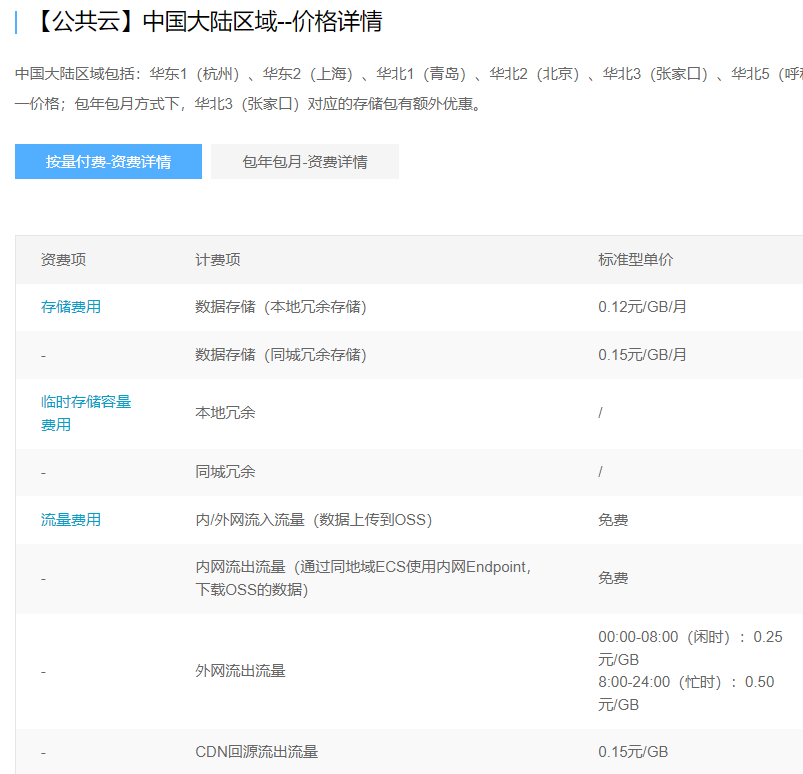The image size is (803, 774).
Task: Select the 闲时 0.25元/GB price text
Action: click(690, 648)
